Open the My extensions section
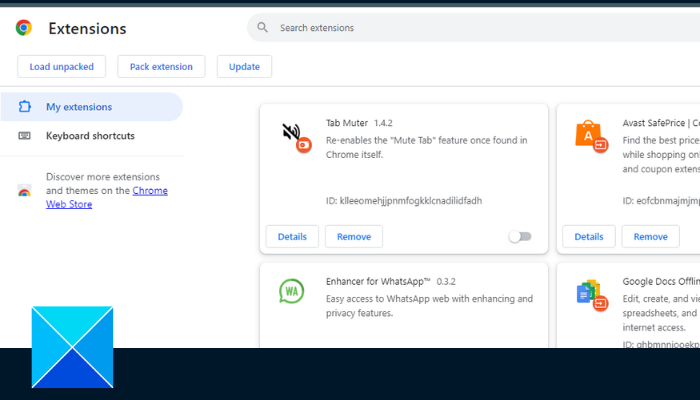700x400 pixels. click(79, 107)
